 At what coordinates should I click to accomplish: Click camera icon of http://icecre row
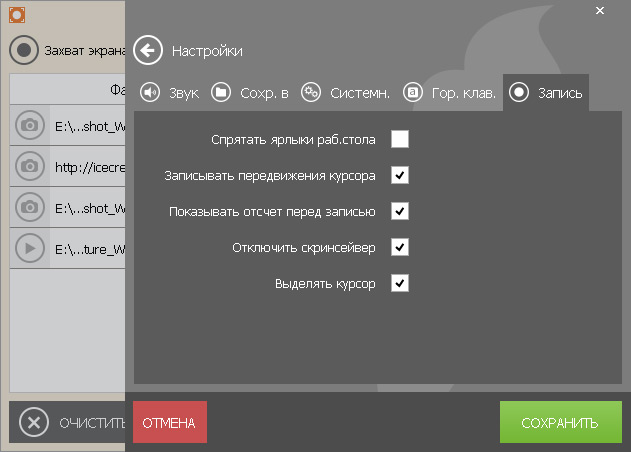pyautogui.click(x=30, y=166)
